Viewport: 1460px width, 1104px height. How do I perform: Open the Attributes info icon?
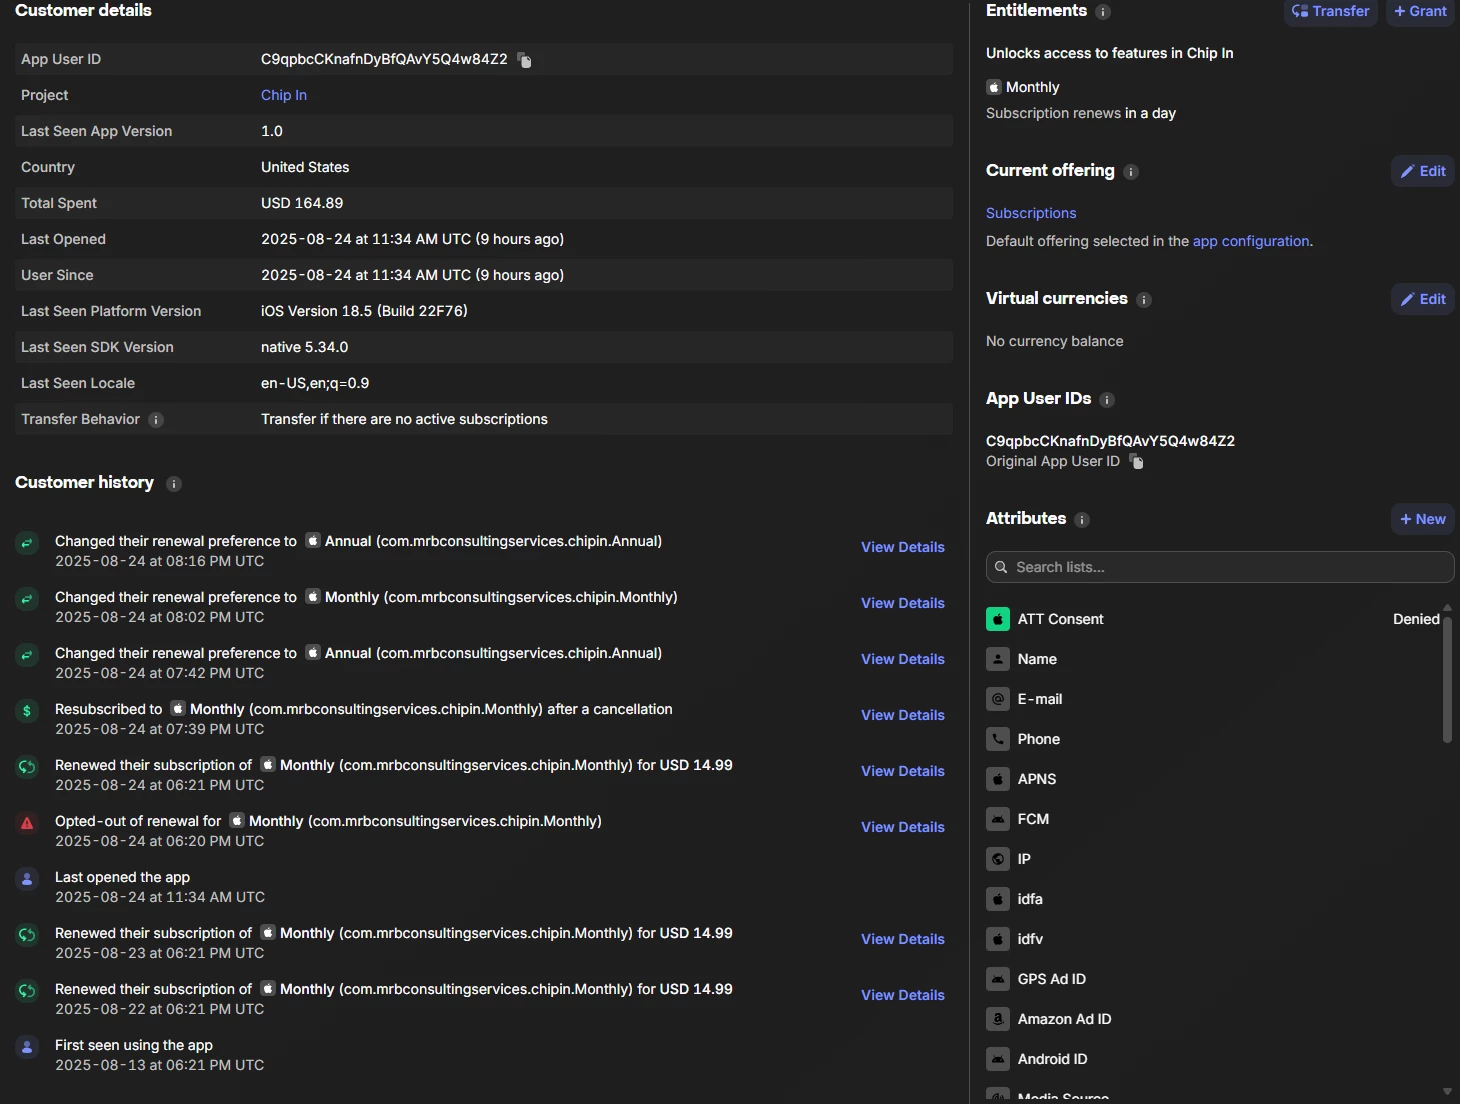pyautogui.click(x=1082, y=520)
